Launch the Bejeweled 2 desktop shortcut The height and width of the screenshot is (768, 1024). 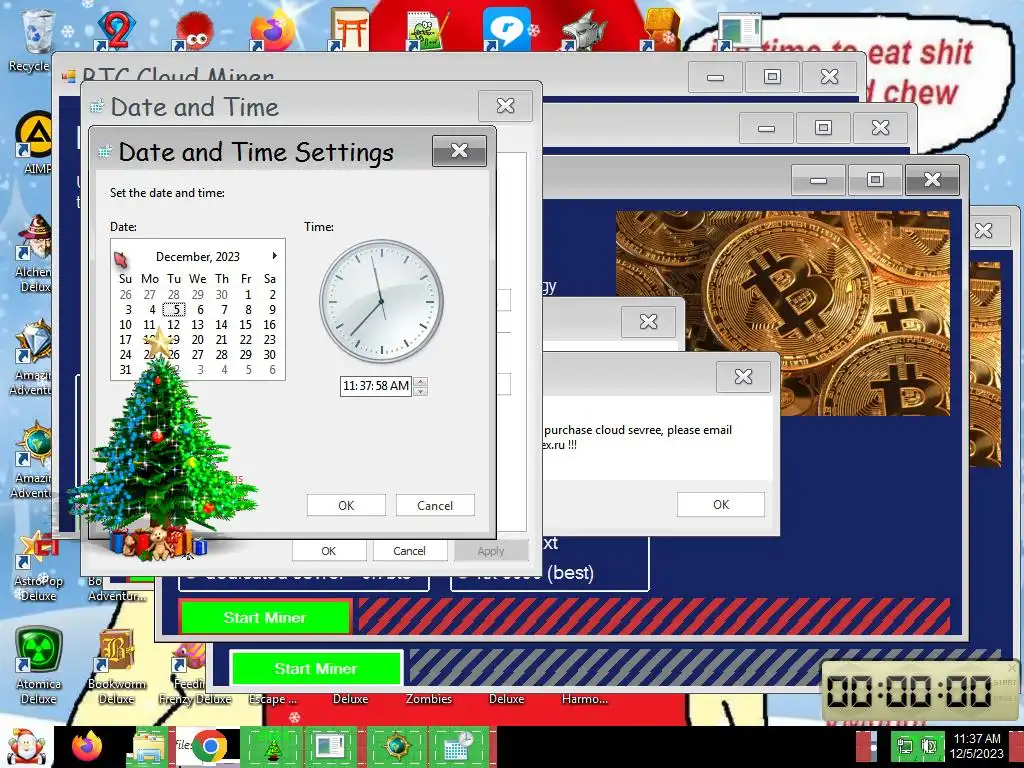coord(115,30)
